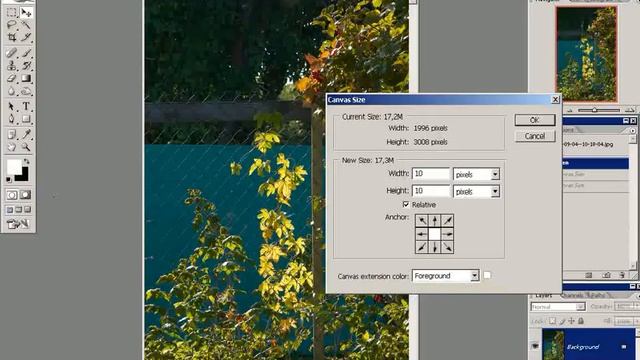Set anchor to the center square
The height and width of the screenshot is (360, 640).
click(435, 234)
